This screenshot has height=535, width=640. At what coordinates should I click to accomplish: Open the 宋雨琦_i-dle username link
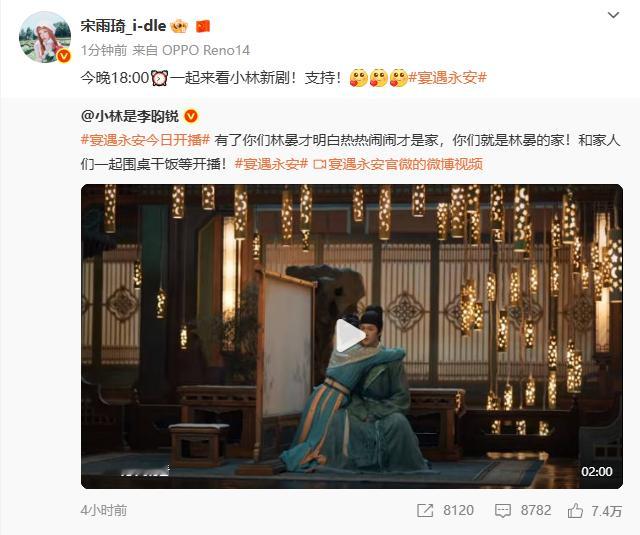point(123,26)
